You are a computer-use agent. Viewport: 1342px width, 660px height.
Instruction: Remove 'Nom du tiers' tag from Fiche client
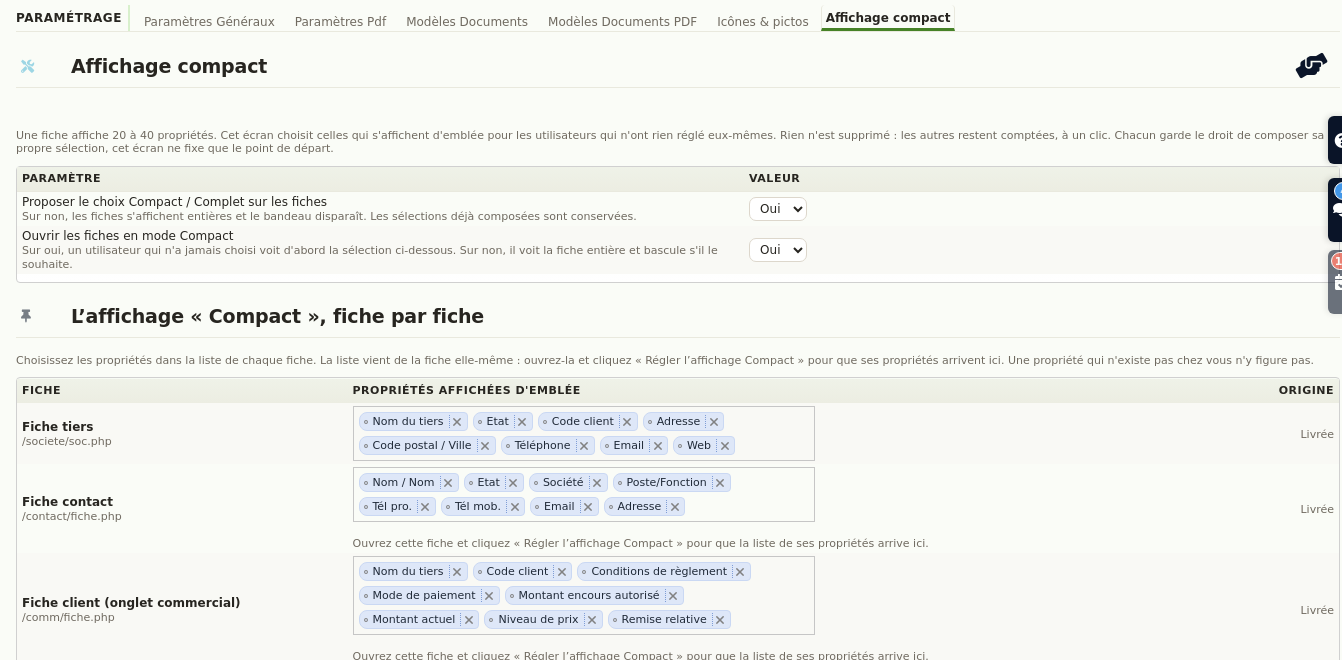click(457, 572)
